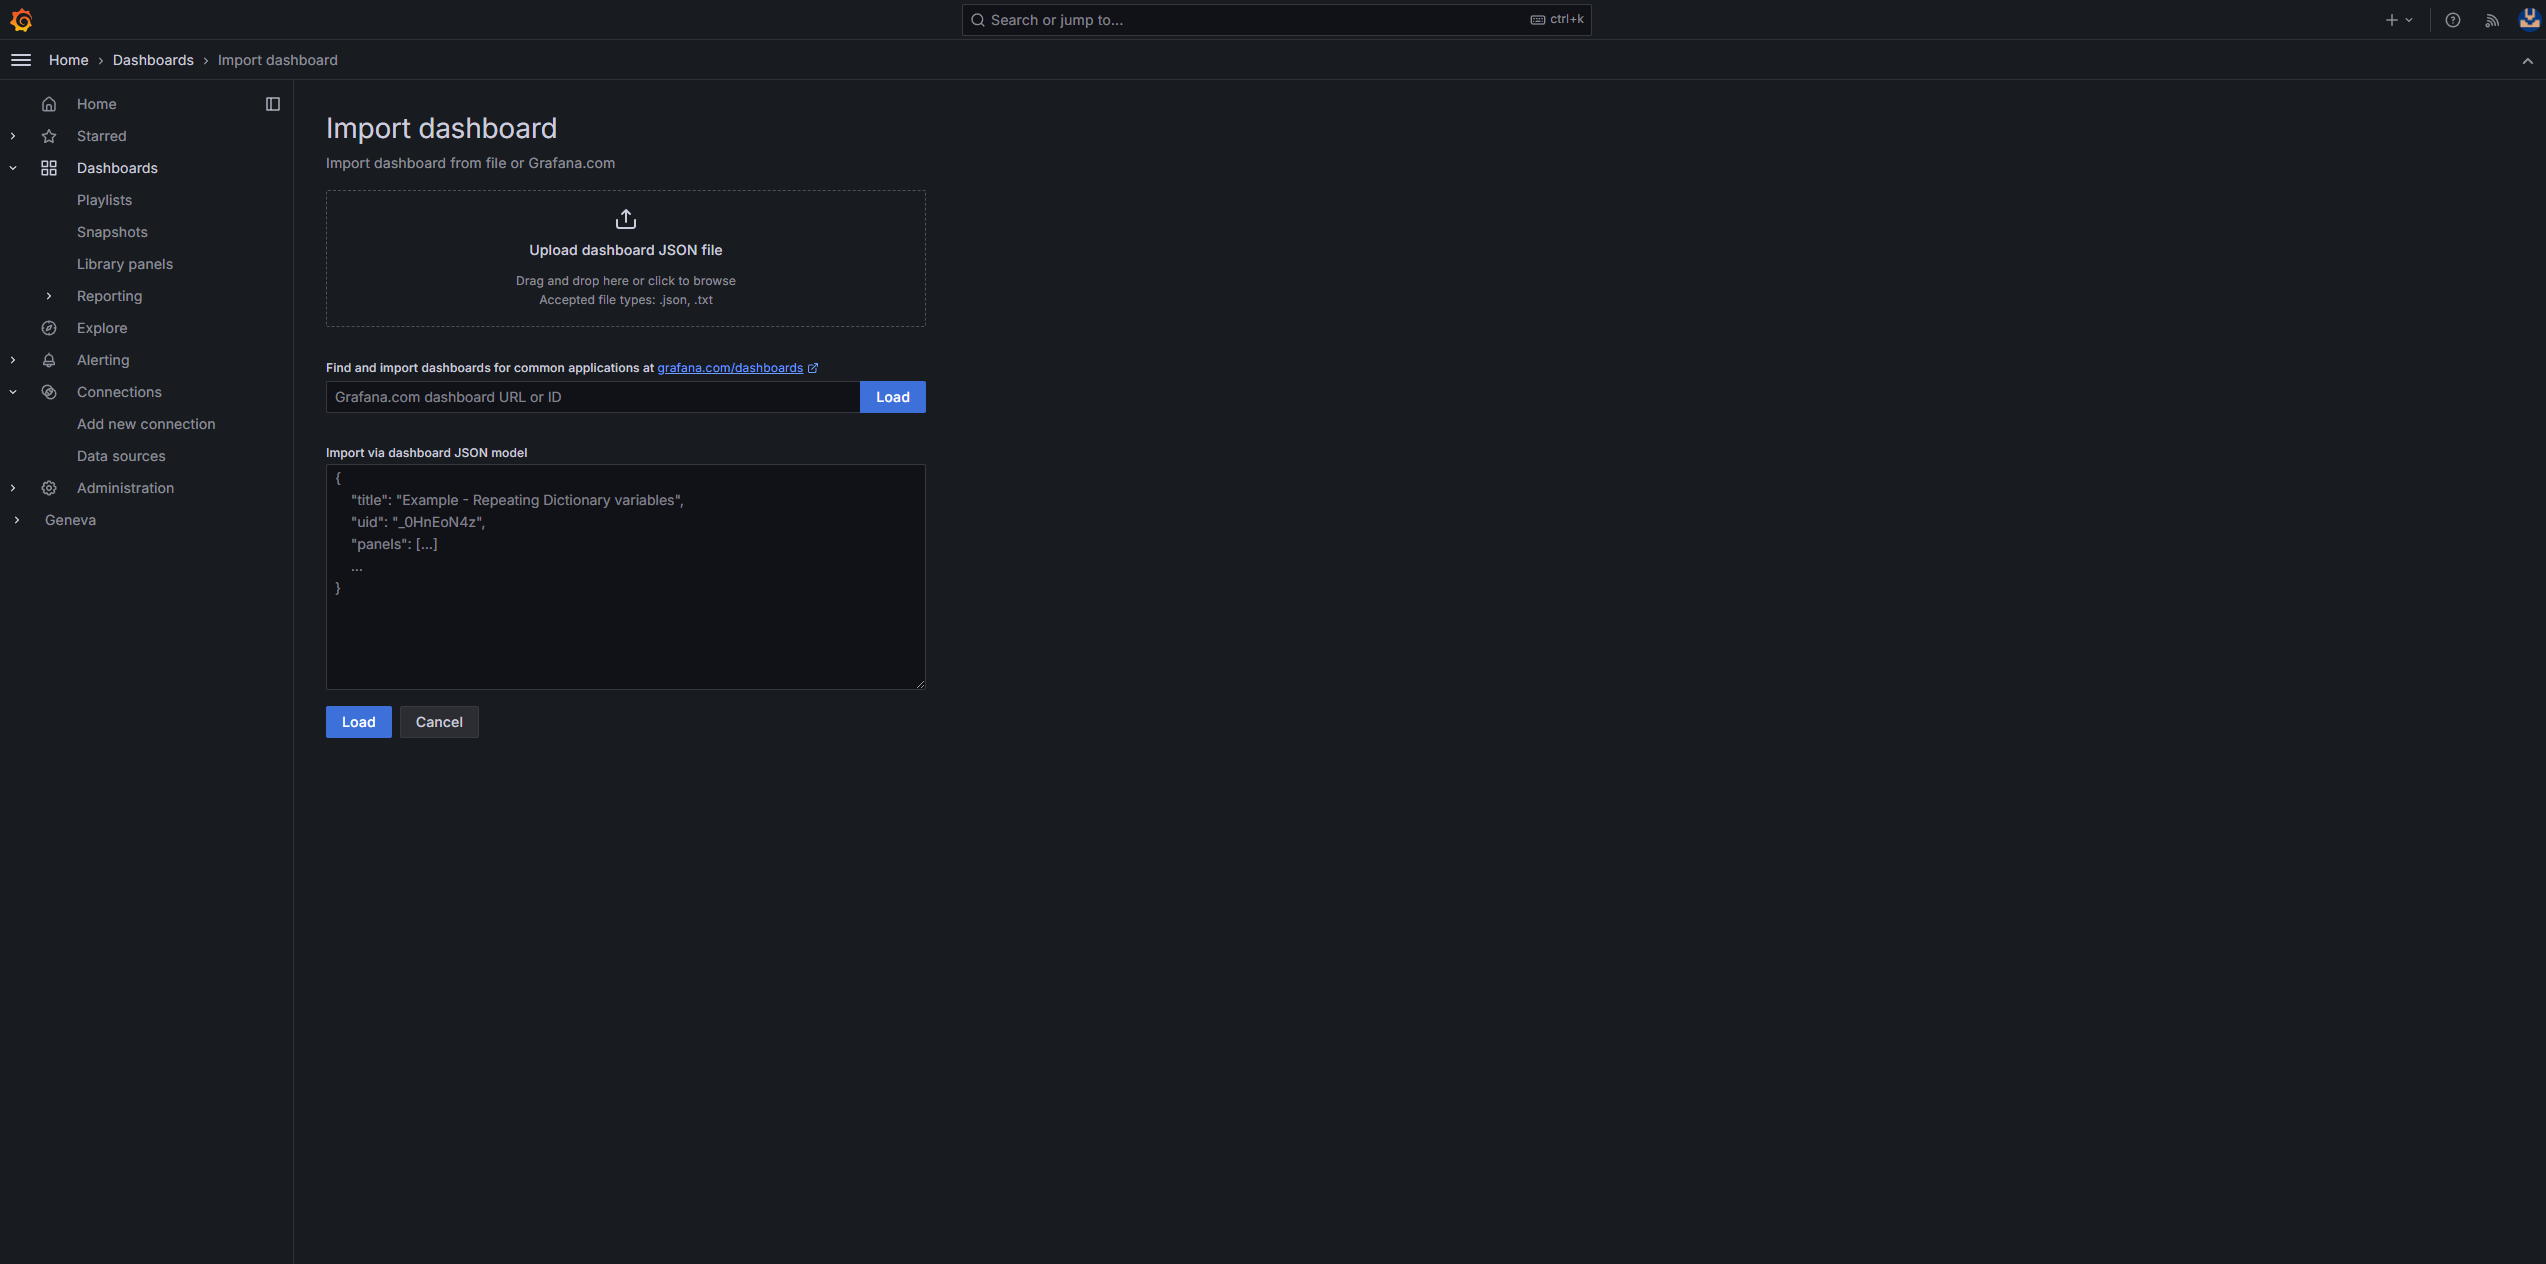Collapse the Connections section chevron
Screen dimensions: 2546x1264
13,392
